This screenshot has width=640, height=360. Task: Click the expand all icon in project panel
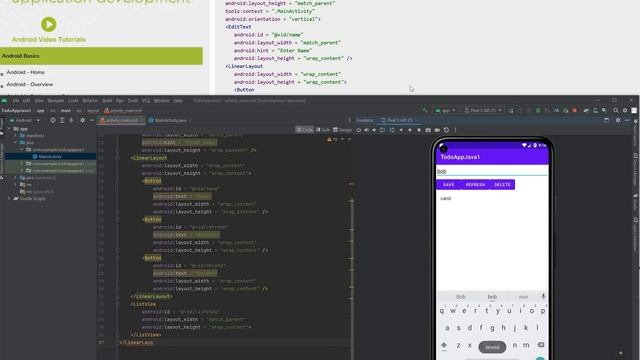coord(62,120)
